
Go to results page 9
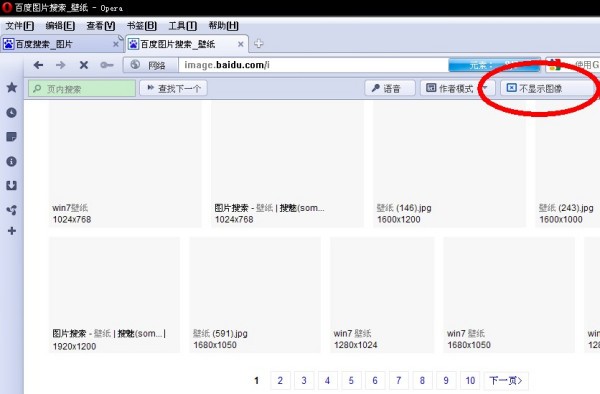(x=446, y=380)
